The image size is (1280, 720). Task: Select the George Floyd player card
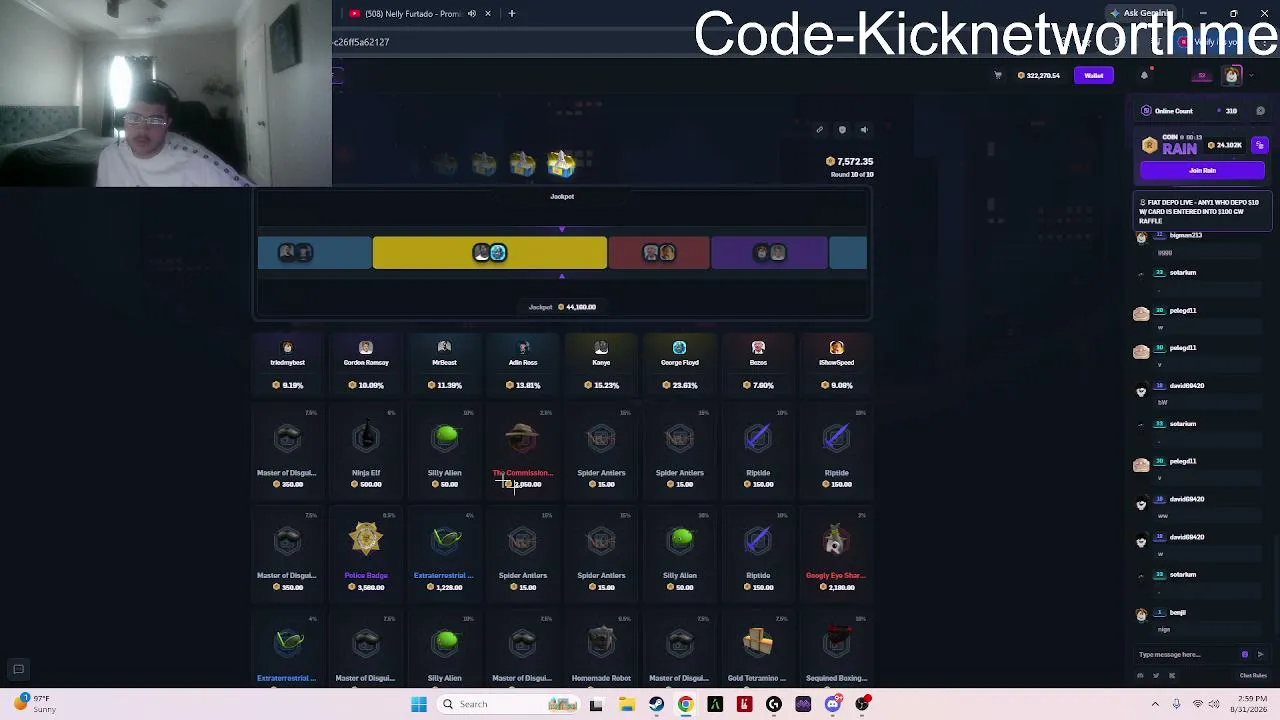point(680,366)
